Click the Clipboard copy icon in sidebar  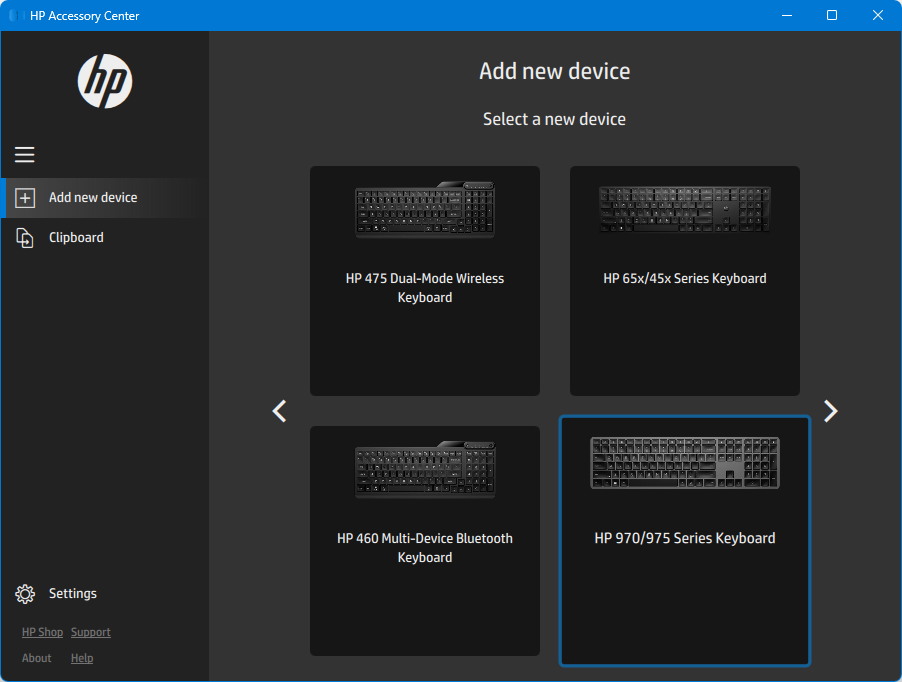(x=24, y=237)
